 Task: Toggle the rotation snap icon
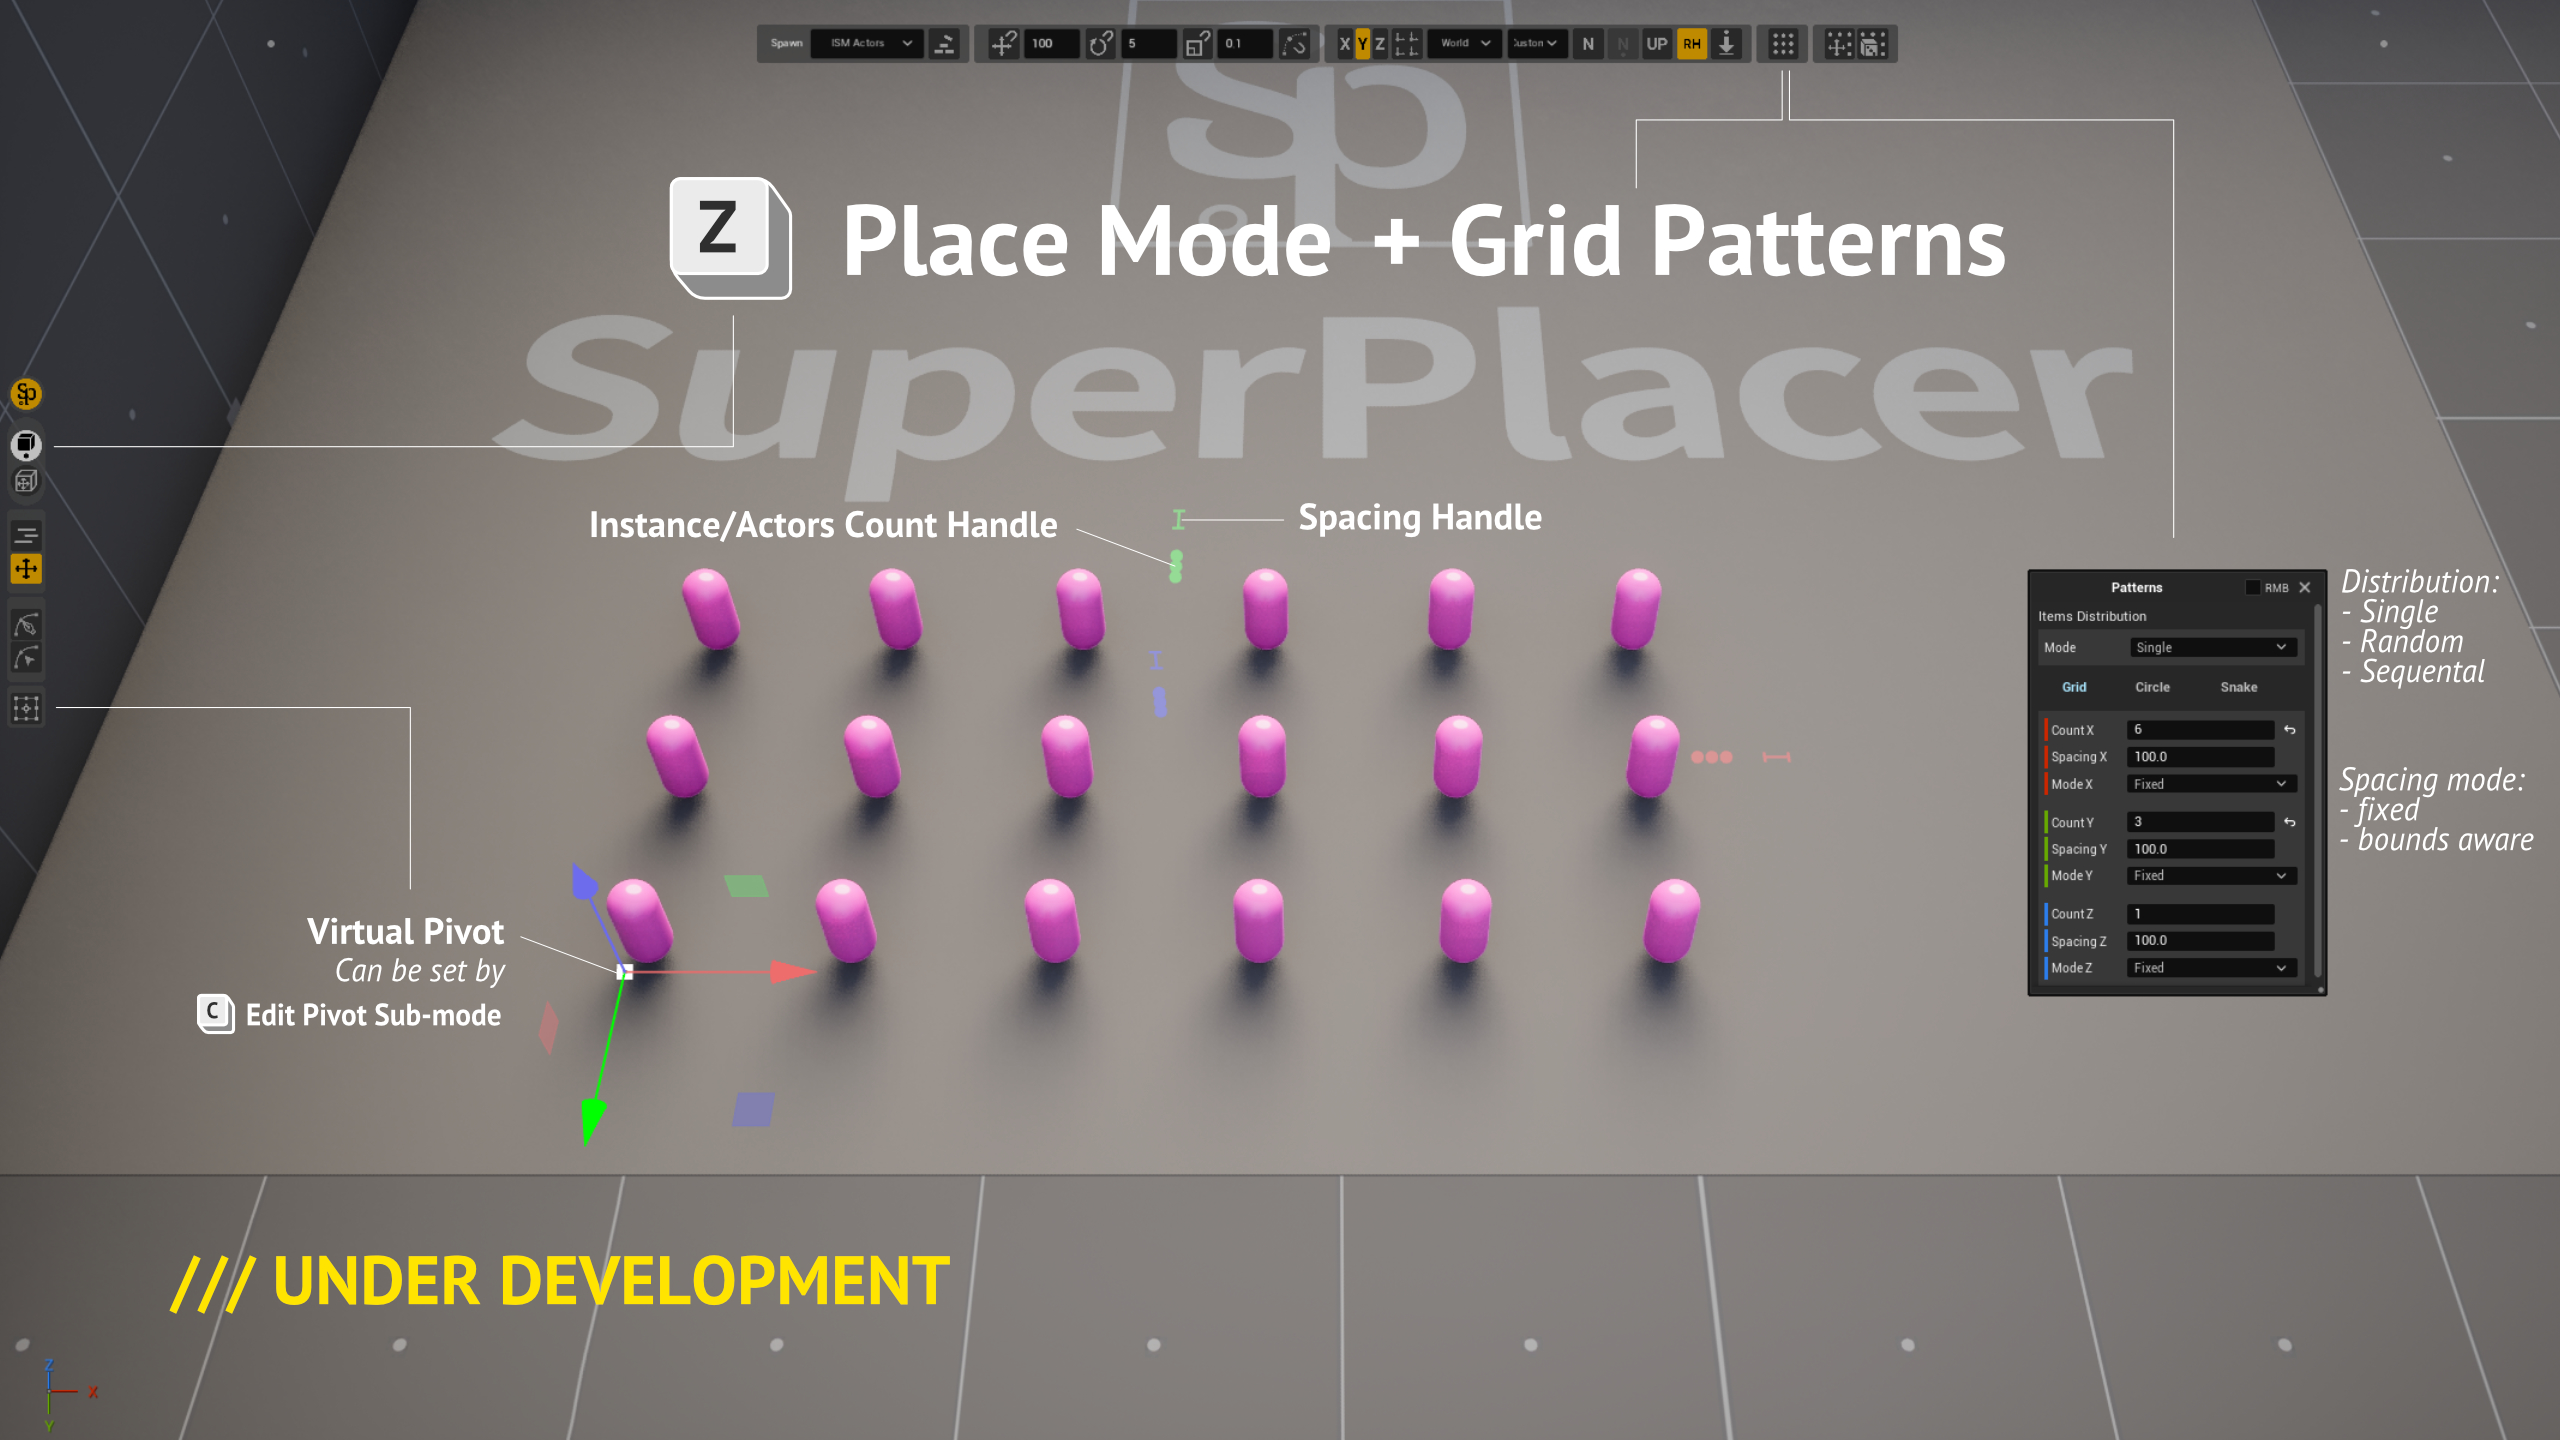click(1101, 43)
